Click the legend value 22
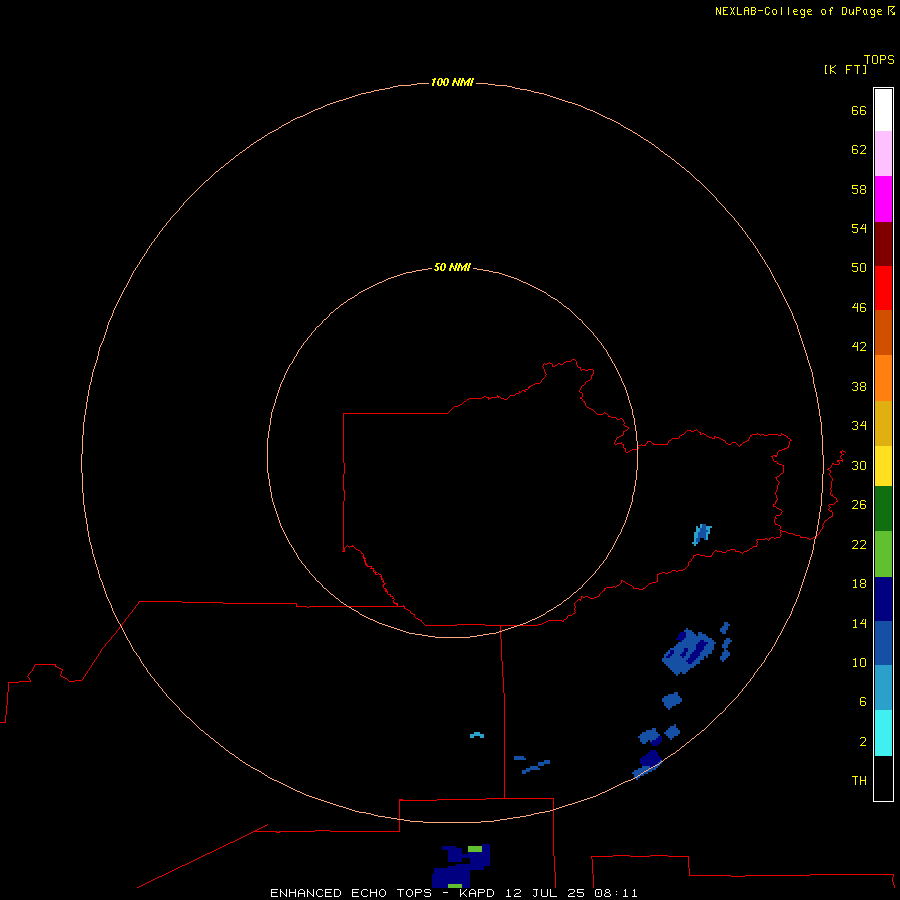Viewport: 900px width, 900px height. [x=859, y=544]
